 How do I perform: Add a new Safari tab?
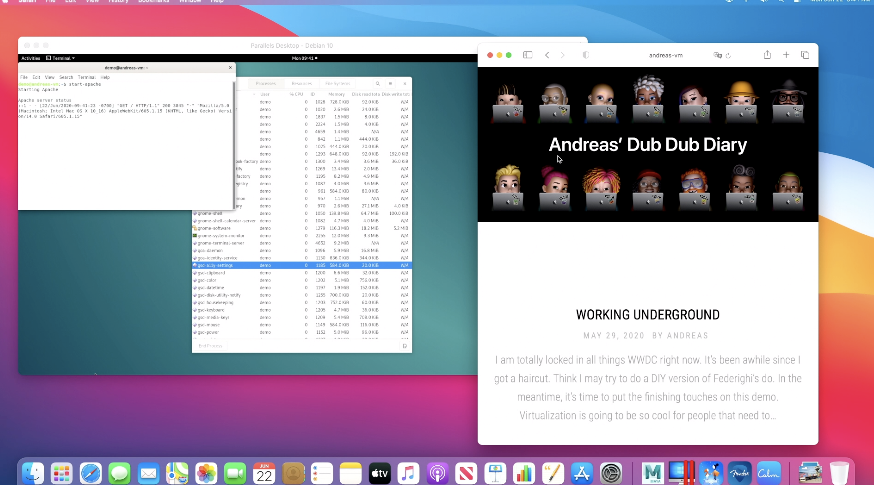click(786, 55)
